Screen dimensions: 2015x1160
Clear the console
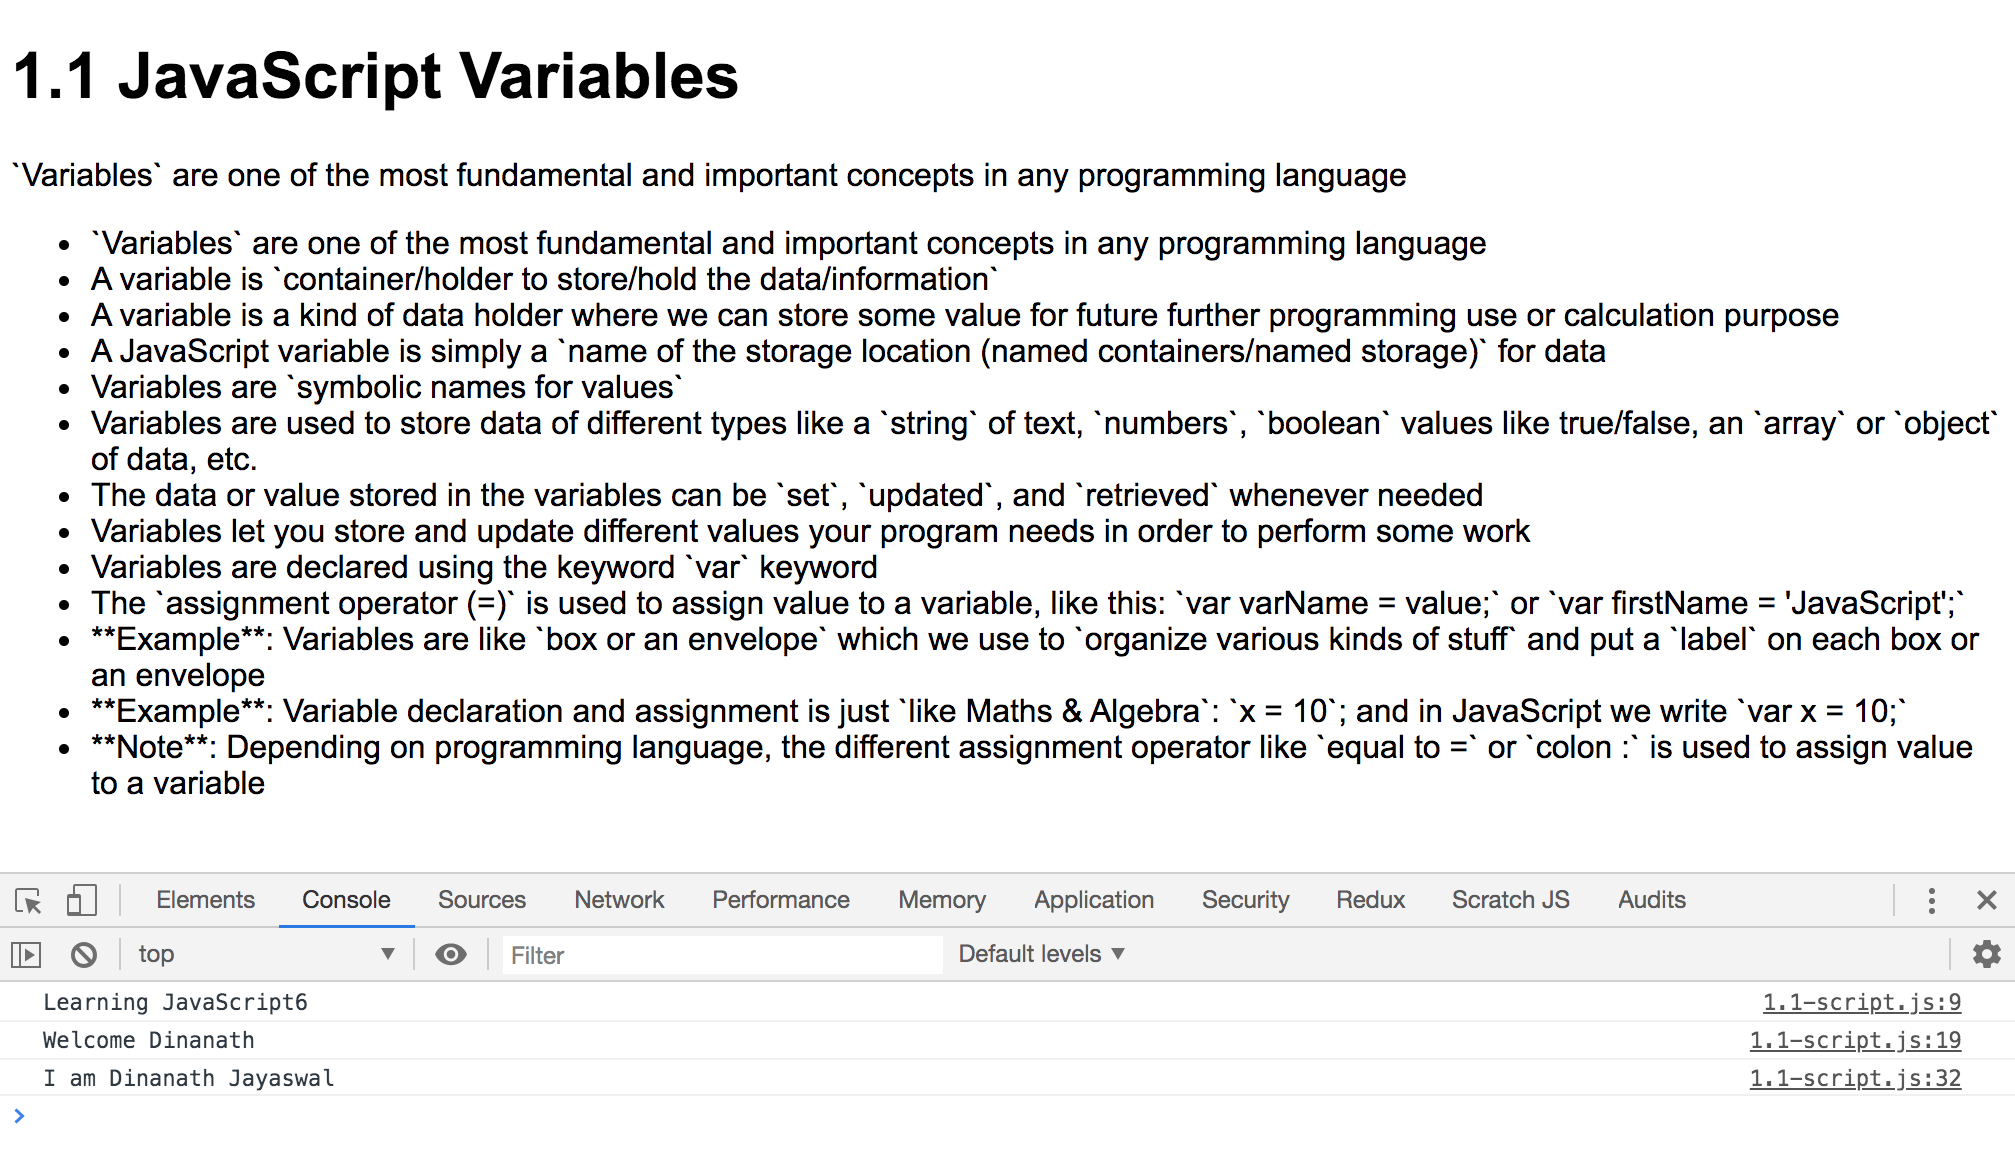click(x=84, y=953)
